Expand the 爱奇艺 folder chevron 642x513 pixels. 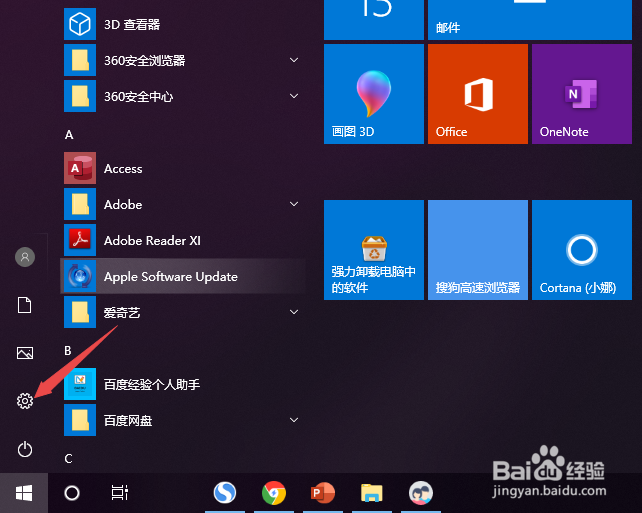pyautogui.click(x=294, y=312)
